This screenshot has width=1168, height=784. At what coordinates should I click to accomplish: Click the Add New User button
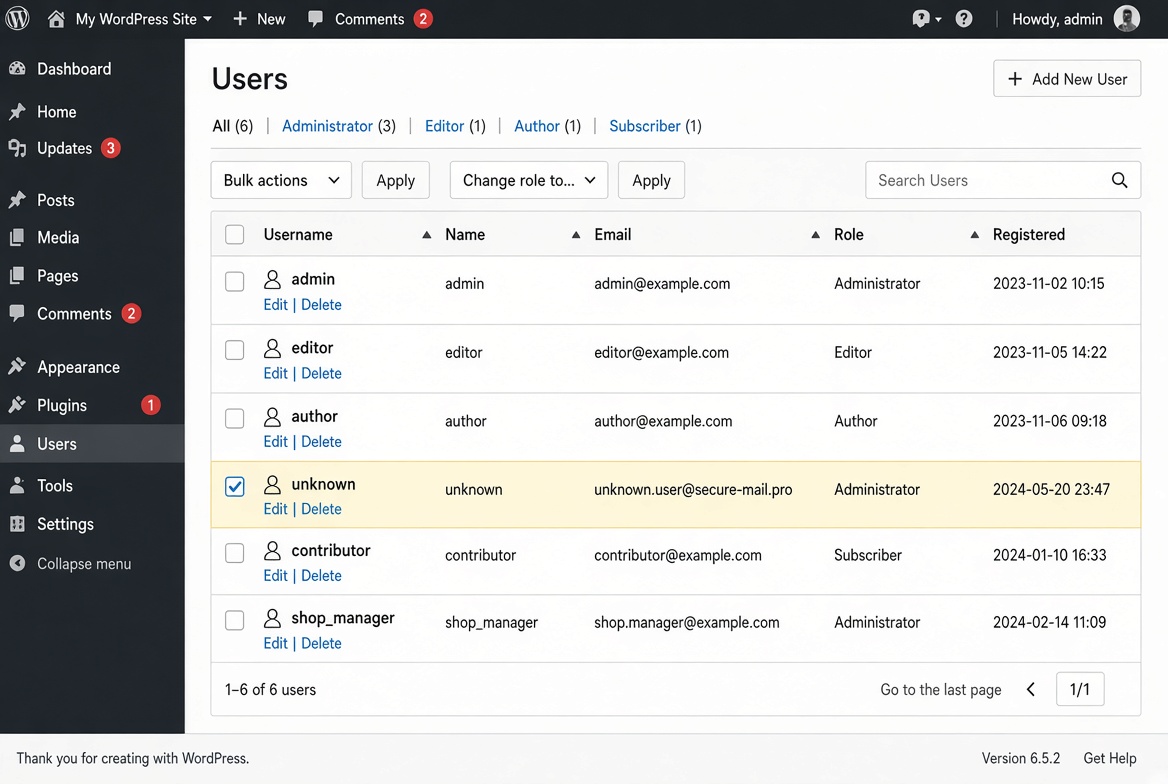click(x=1067, y=79)
